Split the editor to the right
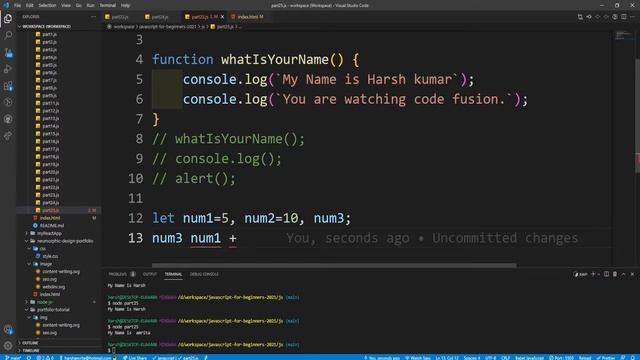Viewport: 640px width, 360px height. point(624,17)
